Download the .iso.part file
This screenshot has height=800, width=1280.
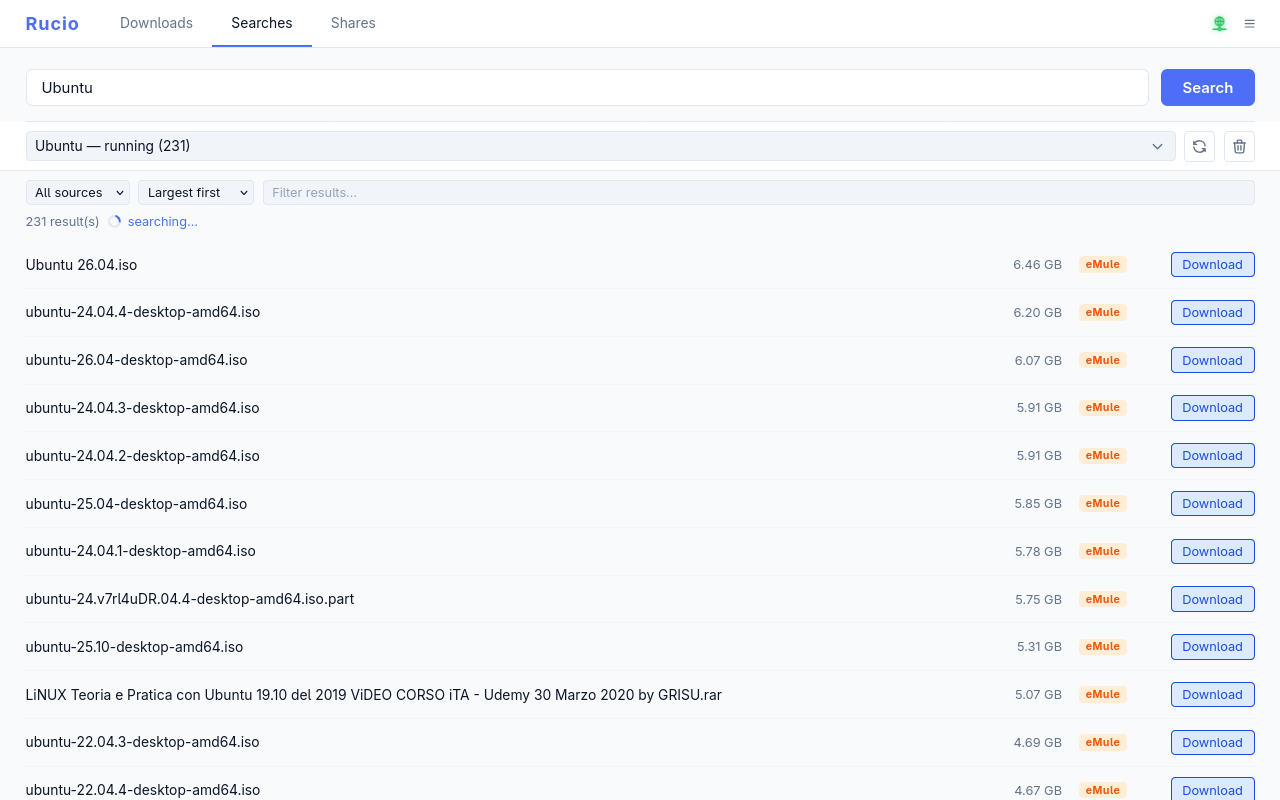point(1212,599)
